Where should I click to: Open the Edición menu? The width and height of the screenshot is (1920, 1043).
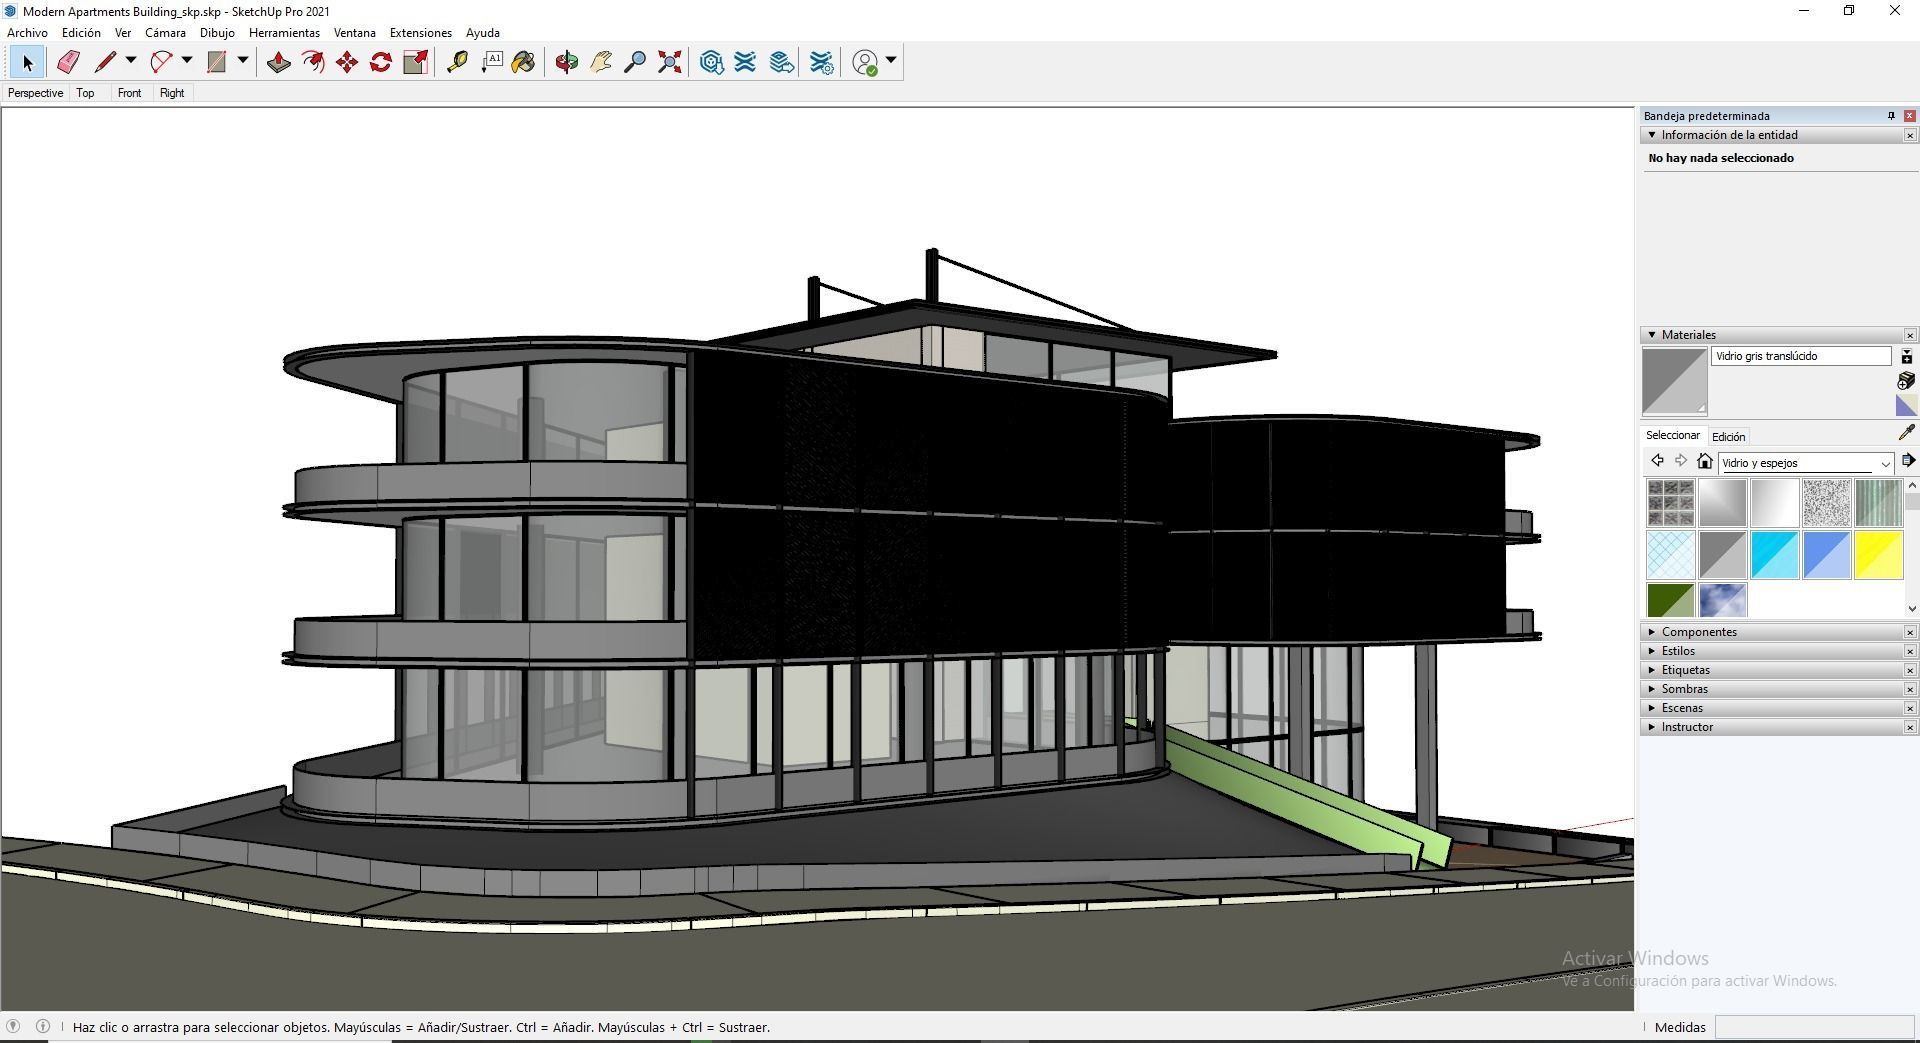tap(81, 33)
